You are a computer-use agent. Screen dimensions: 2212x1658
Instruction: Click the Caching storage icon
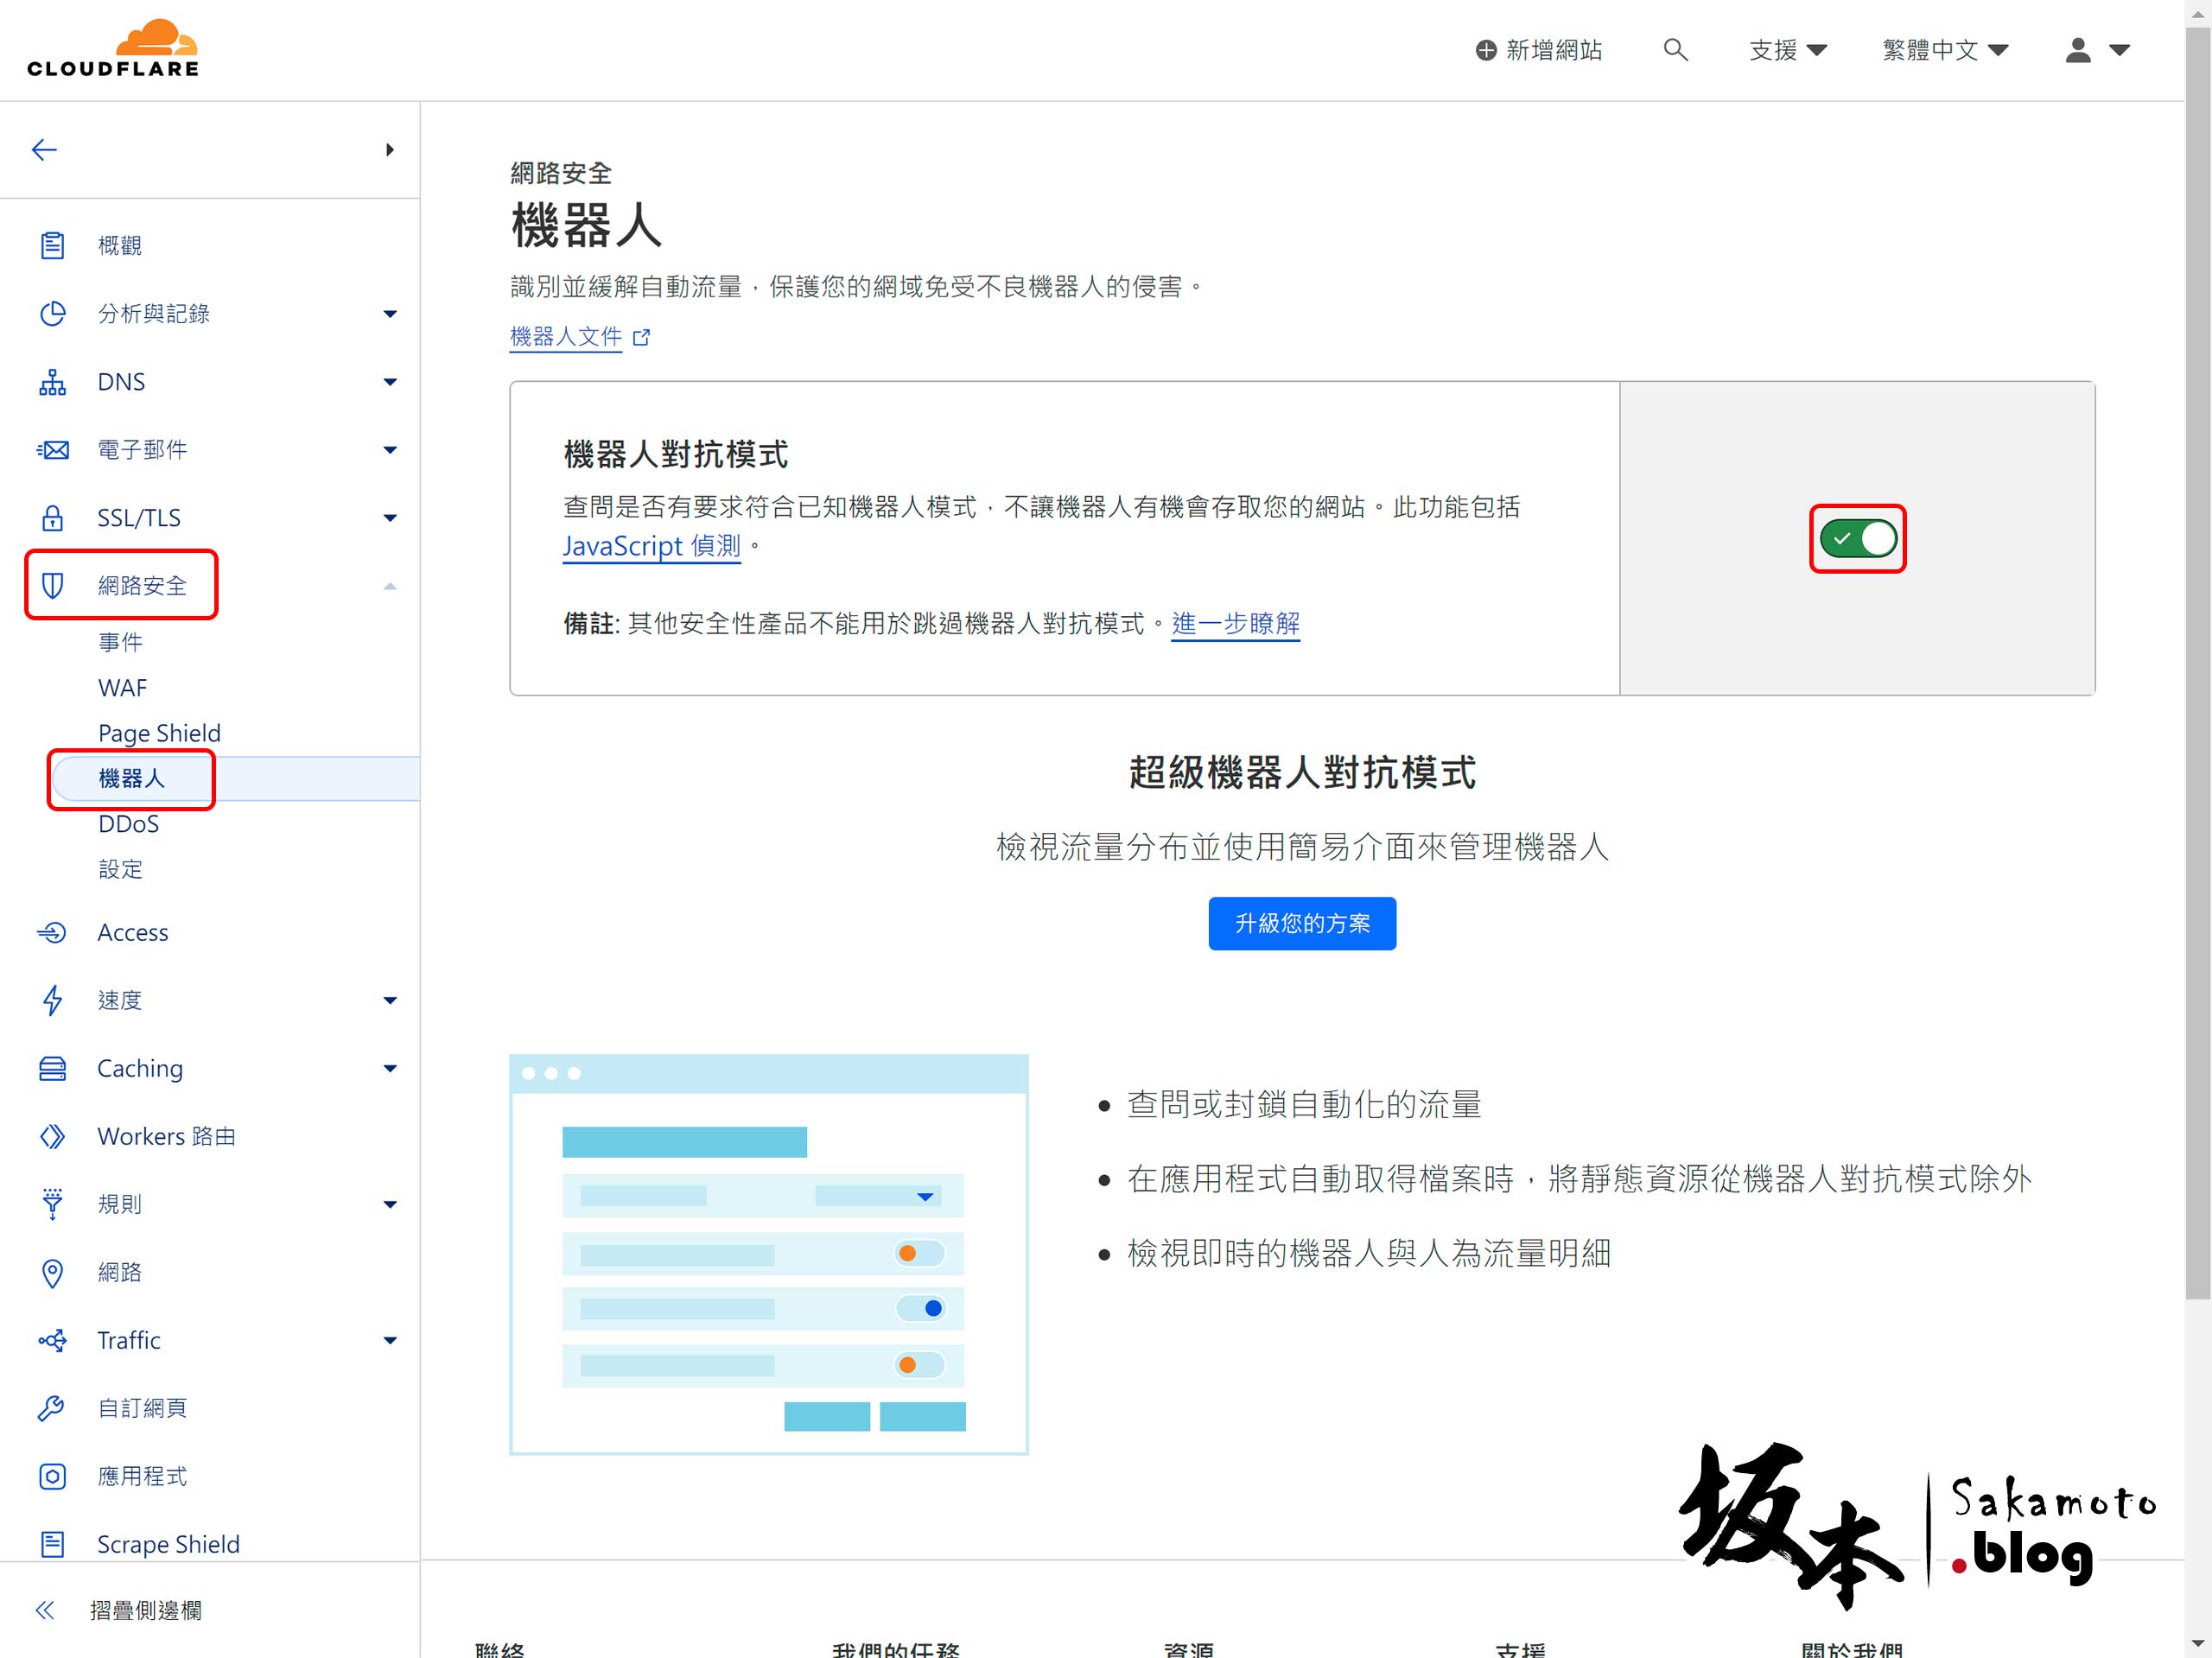click(53, 1069)
